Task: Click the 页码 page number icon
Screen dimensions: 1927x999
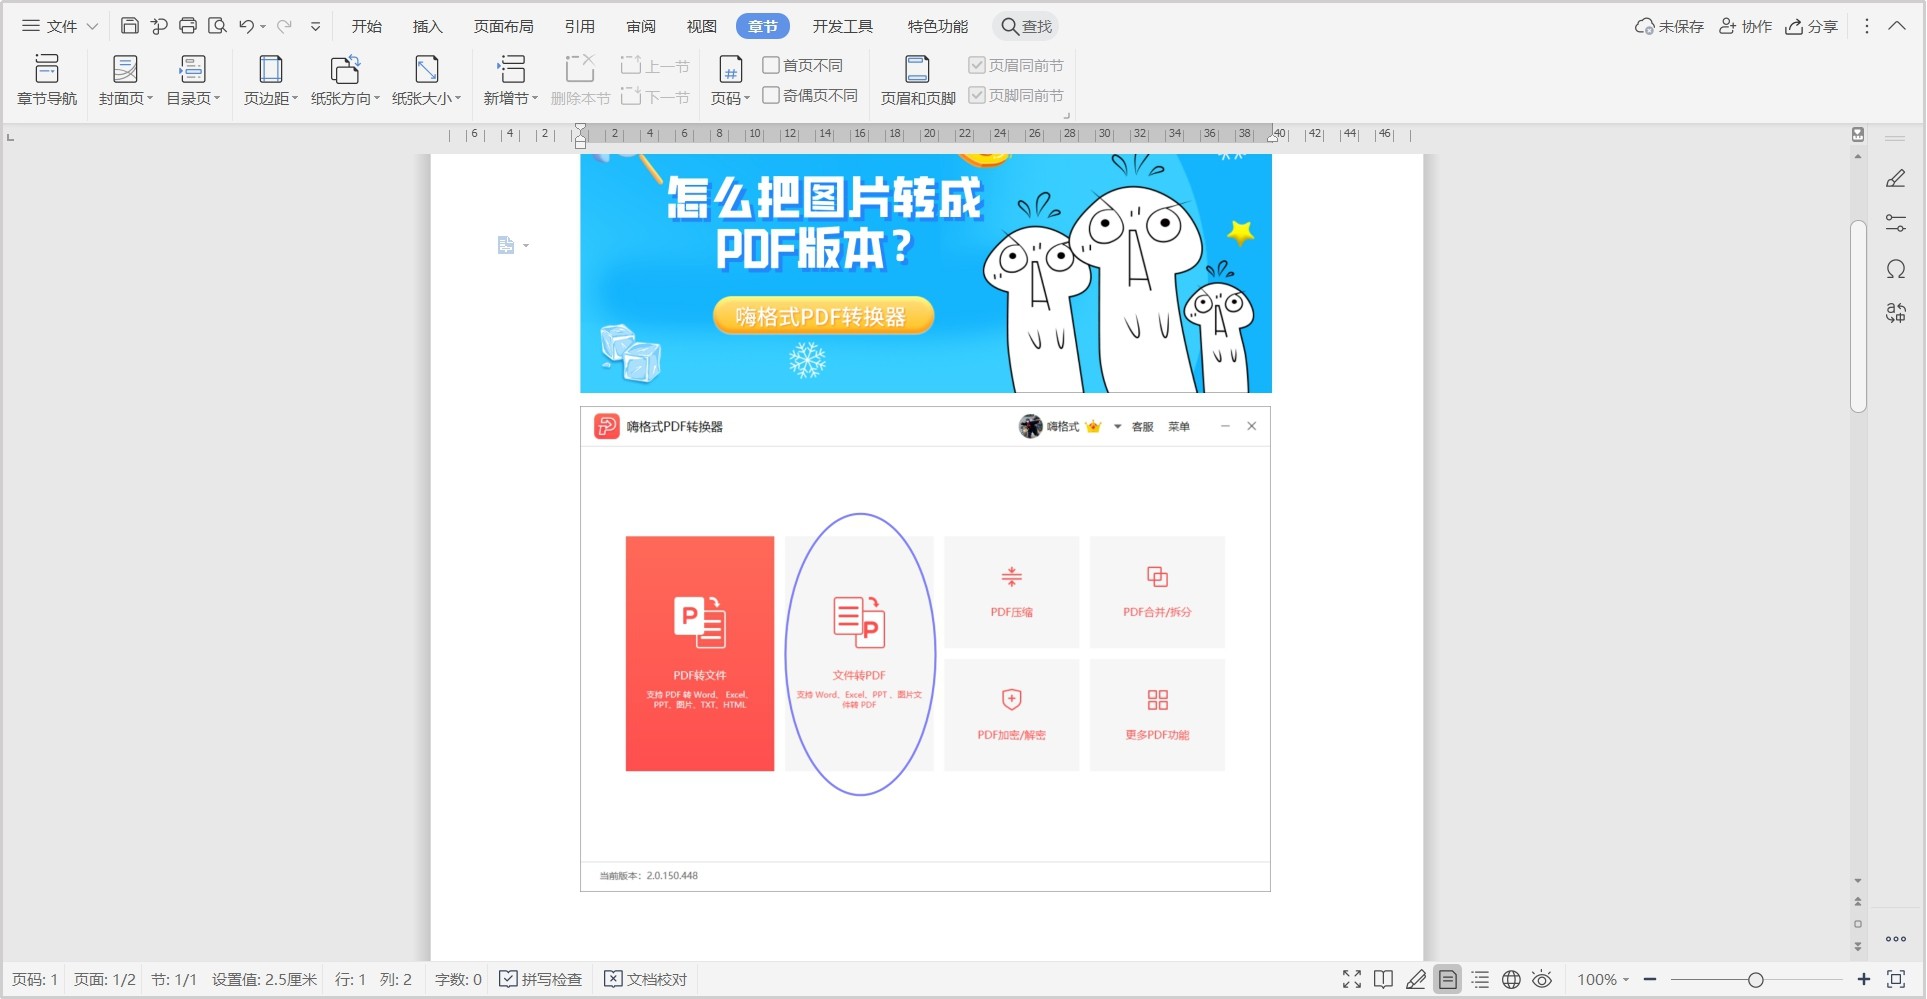Action: (x=731, y=69)
